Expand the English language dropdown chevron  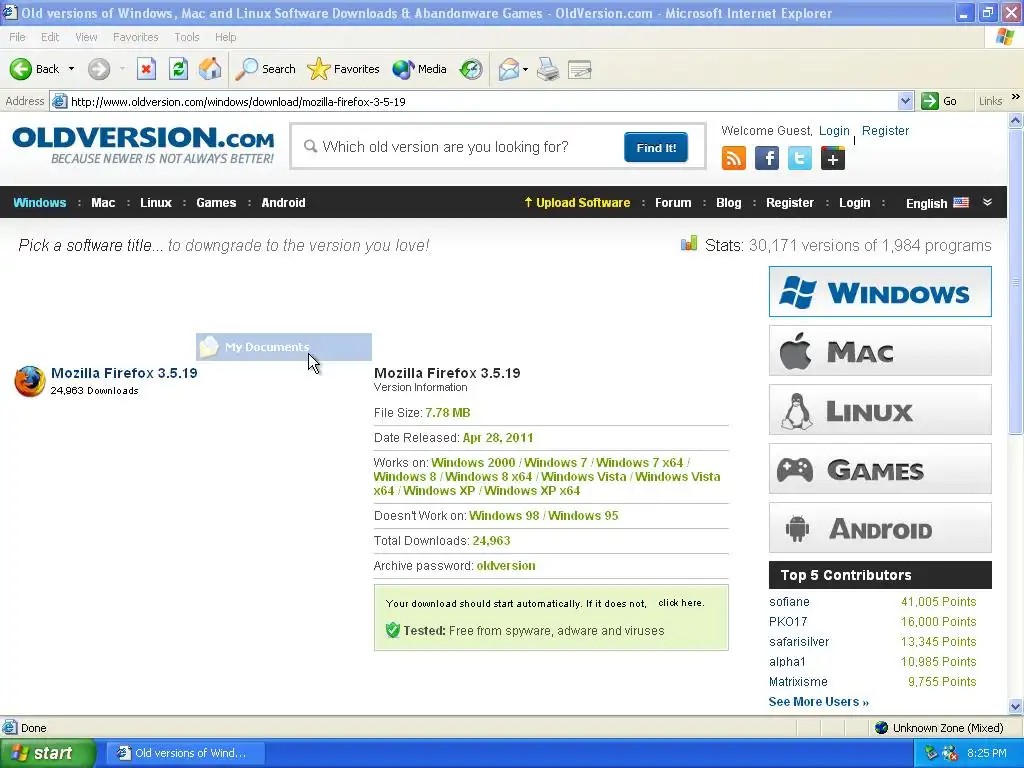tap(987, 202)
